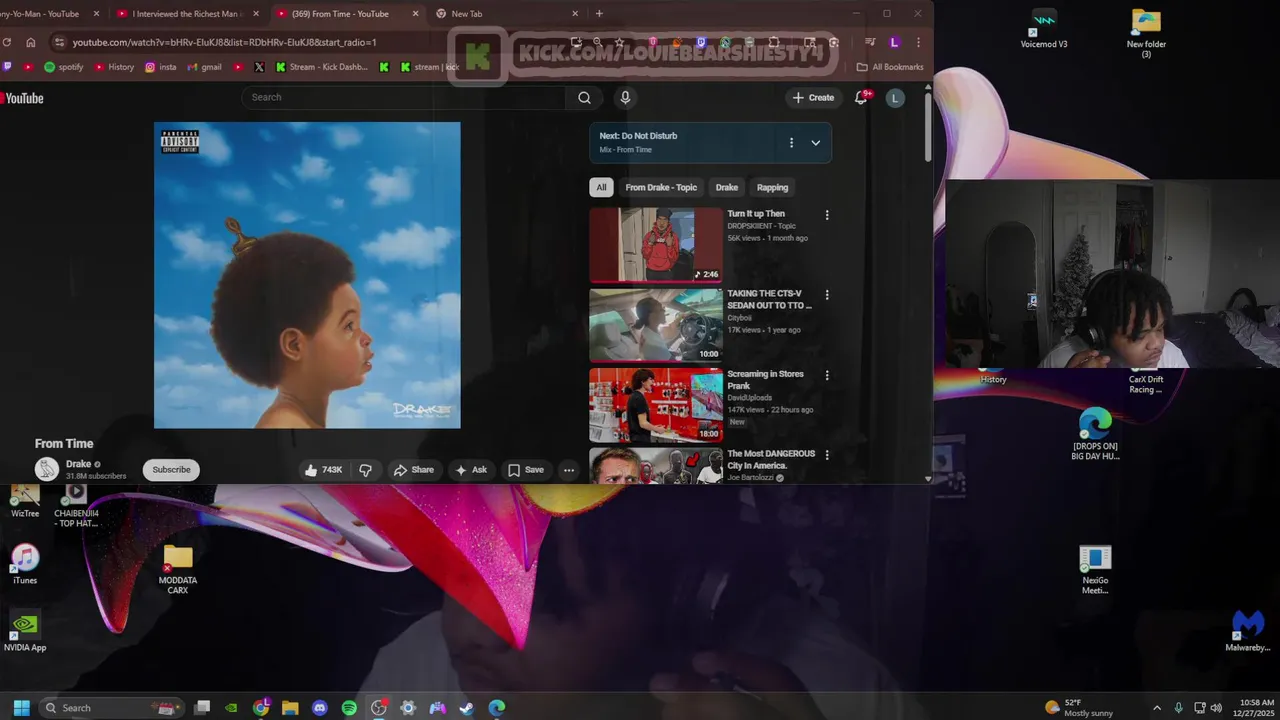Open History bookmark in bookmarks bar
1280x720 pixels.
pyautogui.click(x=114, y=67)
